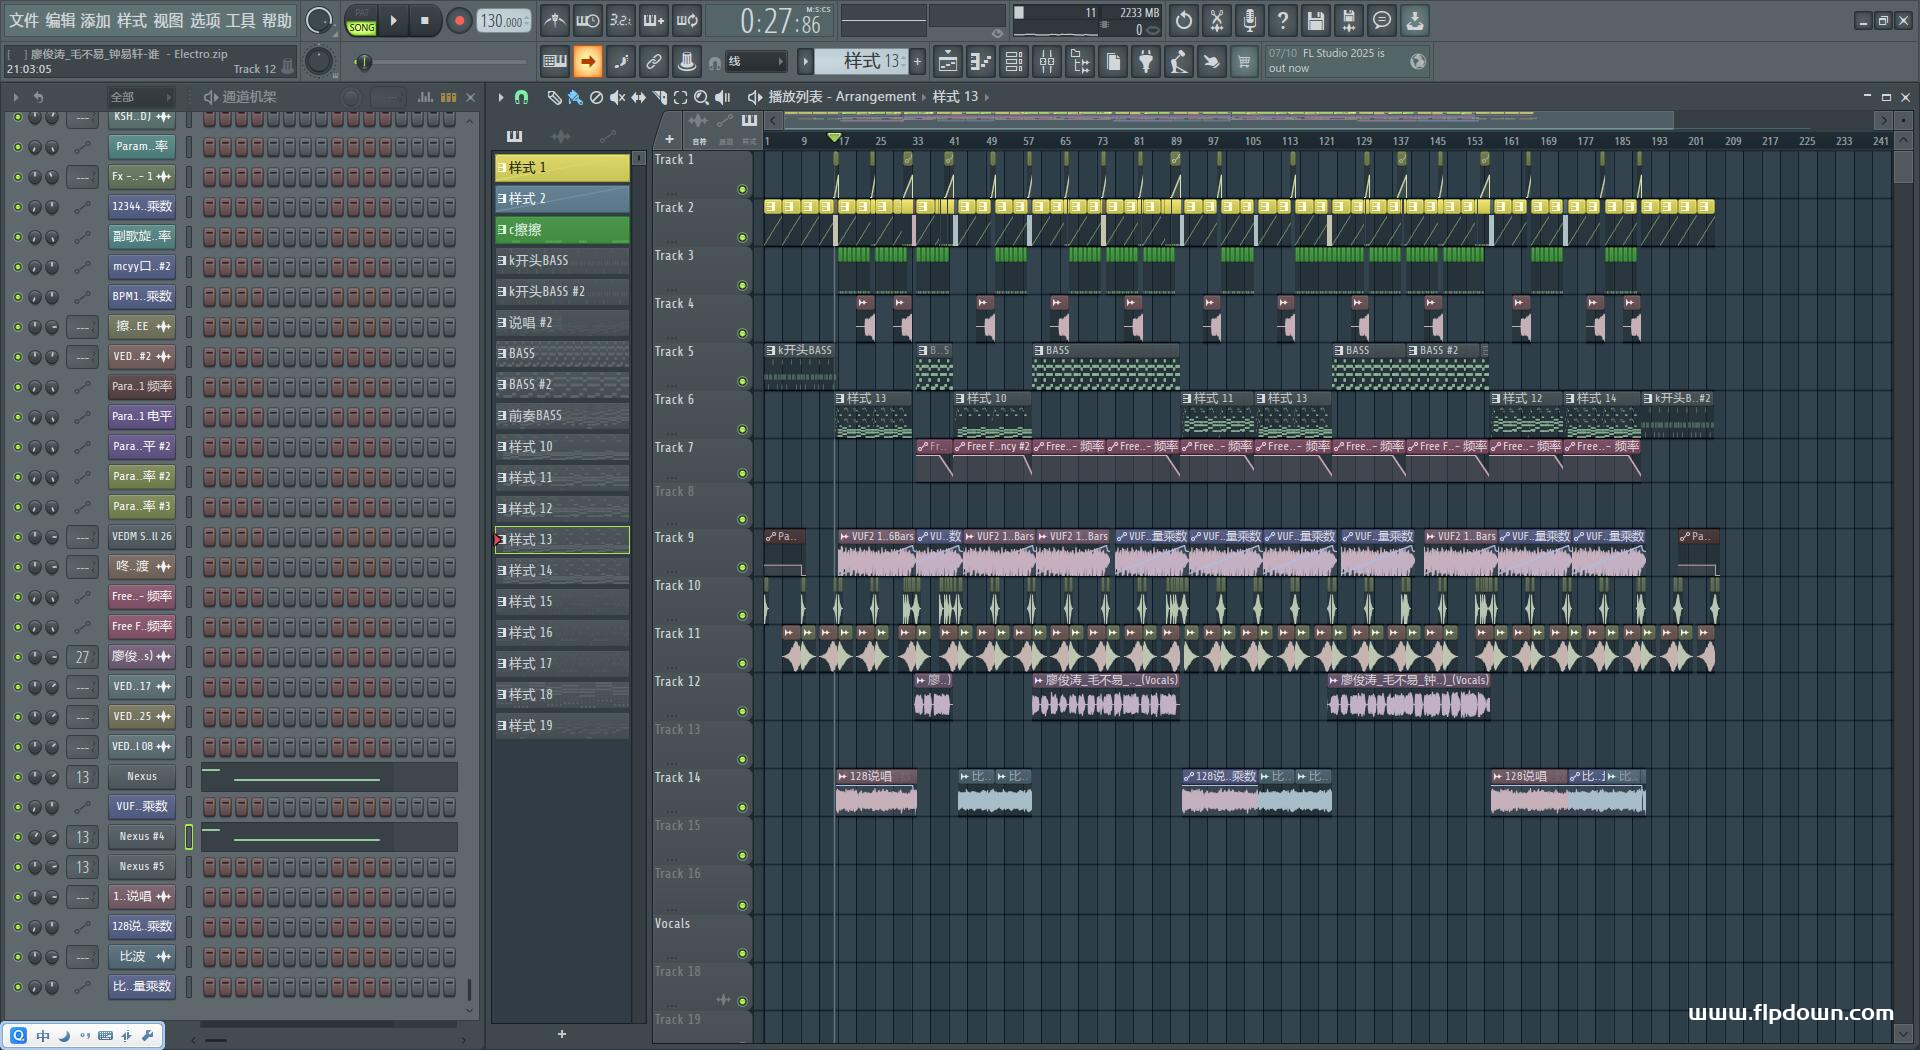Image resolution: width=1920 pixels, height=1050 pixels.
Task: Click the render audio file icon
Action: [x=1349, y=20]
